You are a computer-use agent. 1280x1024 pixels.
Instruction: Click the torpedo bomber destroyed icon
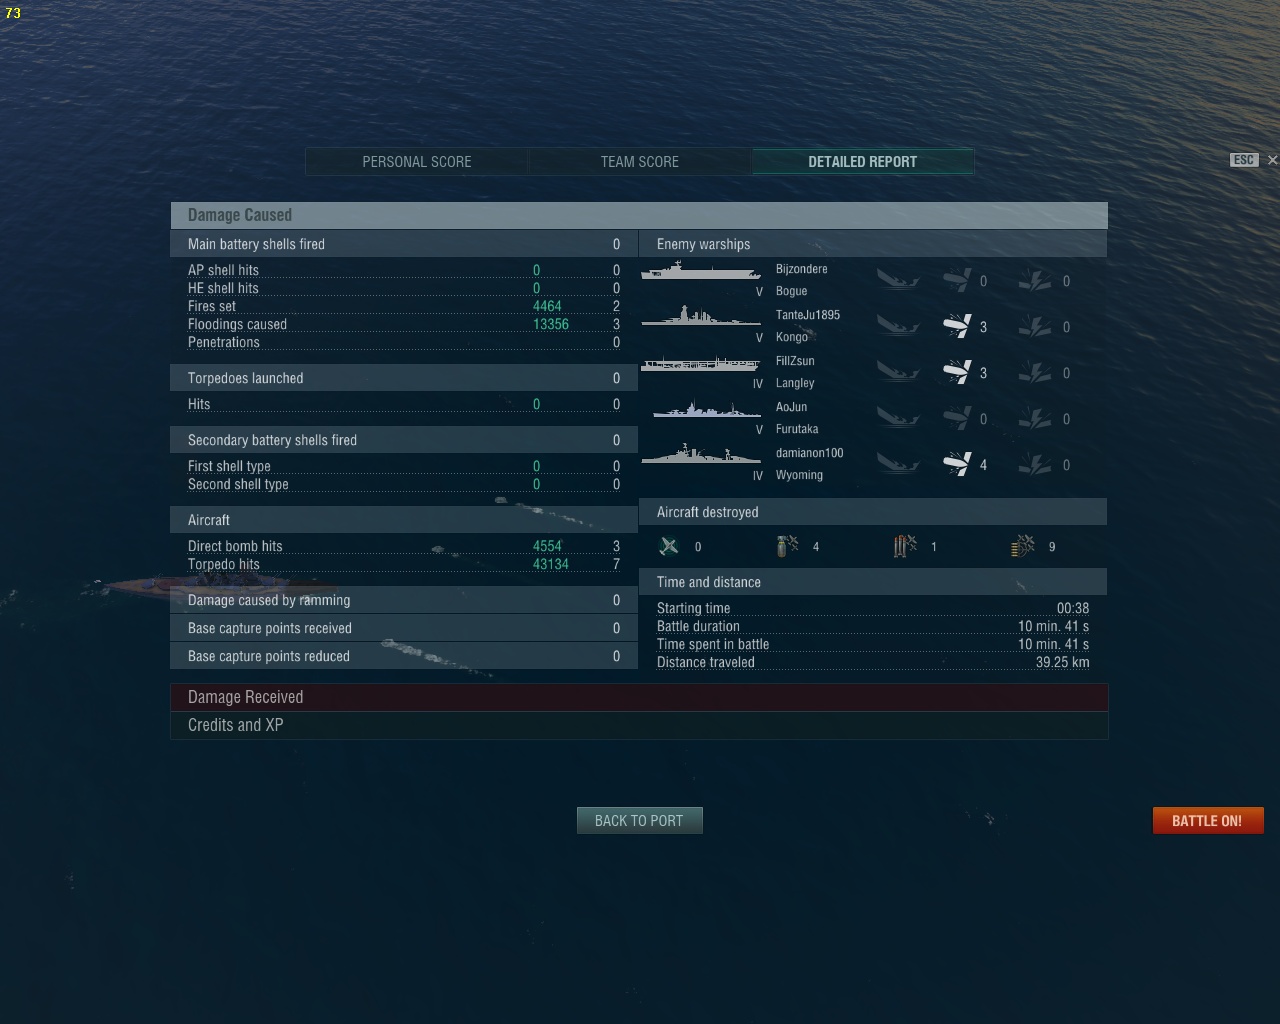(x=905, y=546)
